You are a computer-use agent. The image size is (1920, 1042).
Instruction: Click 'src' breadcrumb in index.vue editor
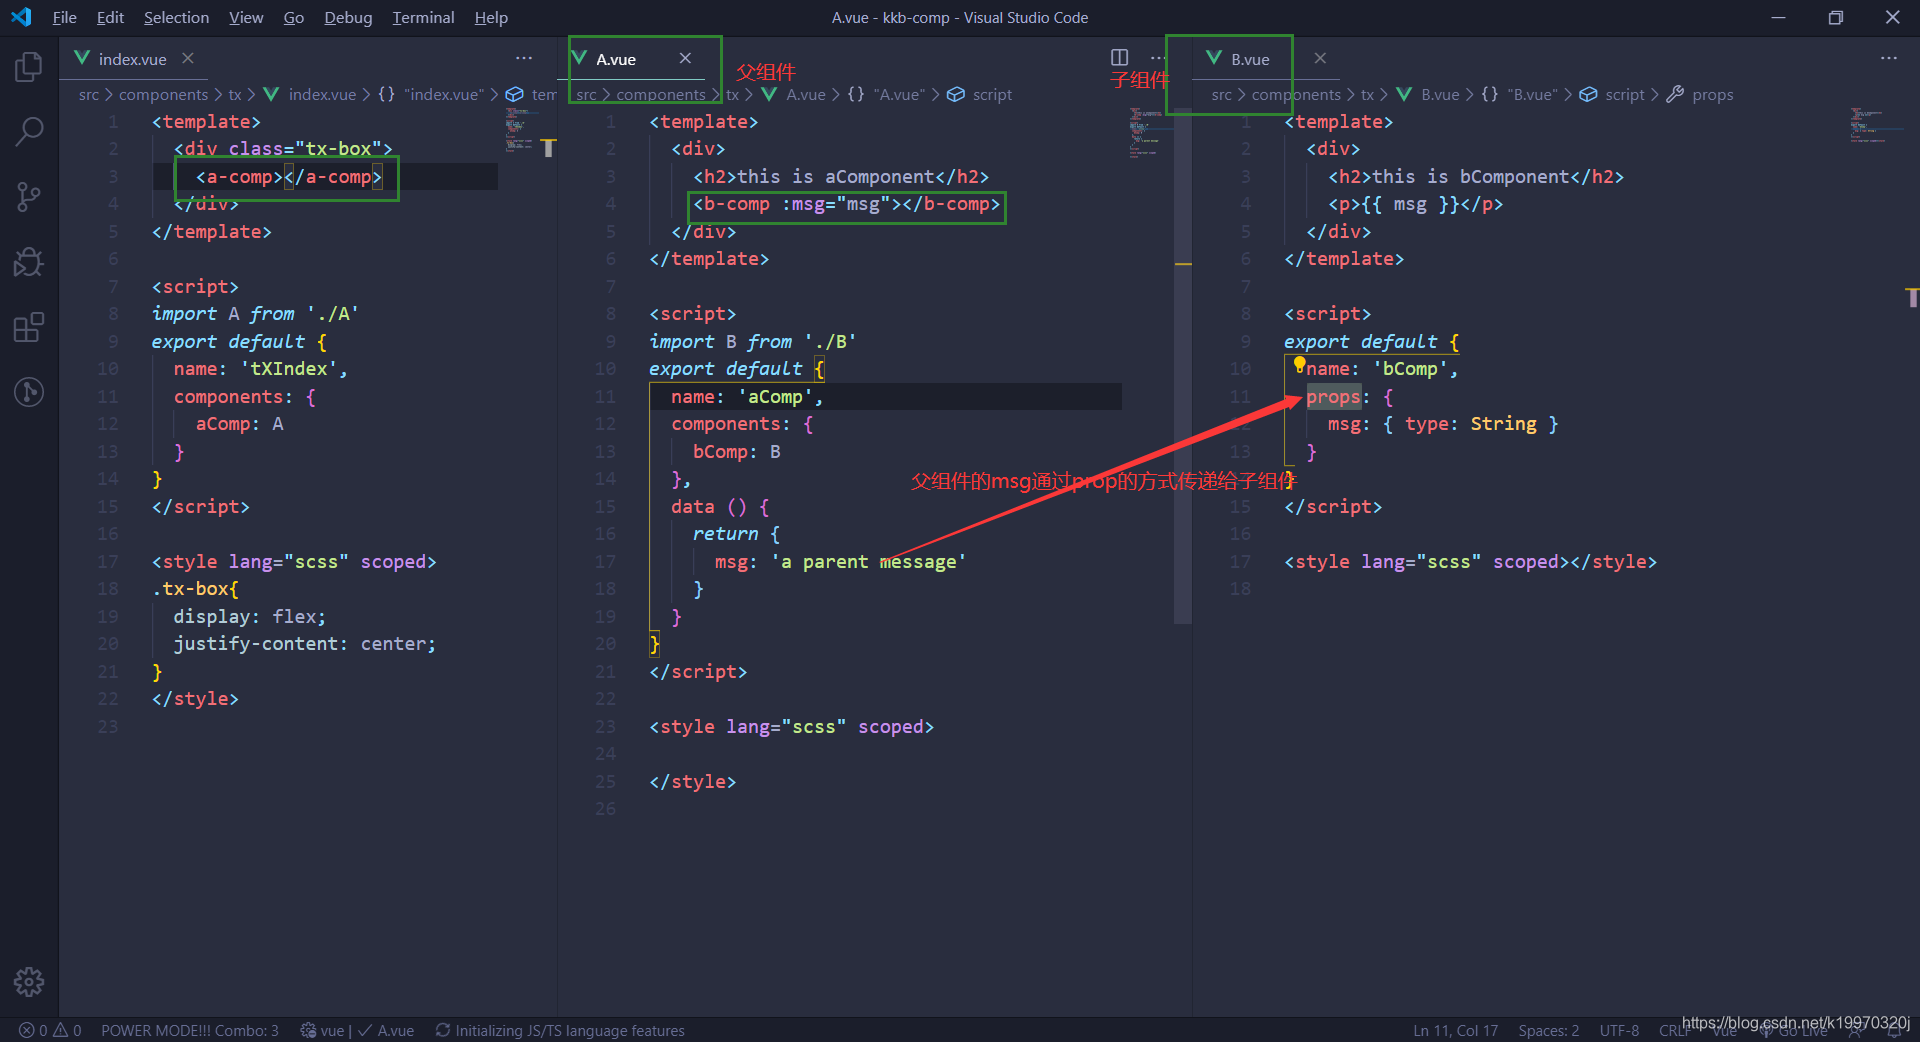89,94
